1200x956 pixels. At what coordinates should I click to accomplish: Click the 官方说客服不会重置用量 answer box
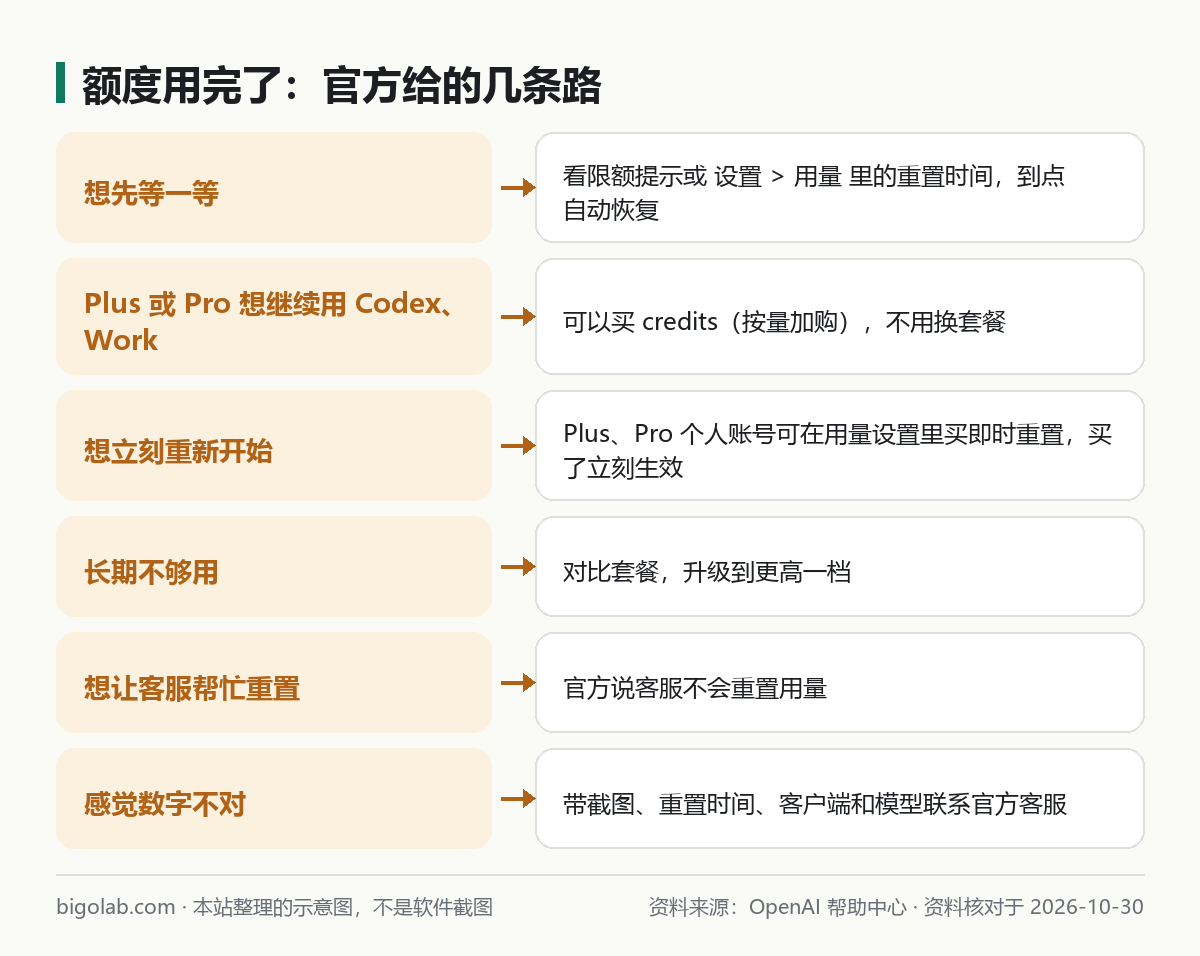coord(840,682)
